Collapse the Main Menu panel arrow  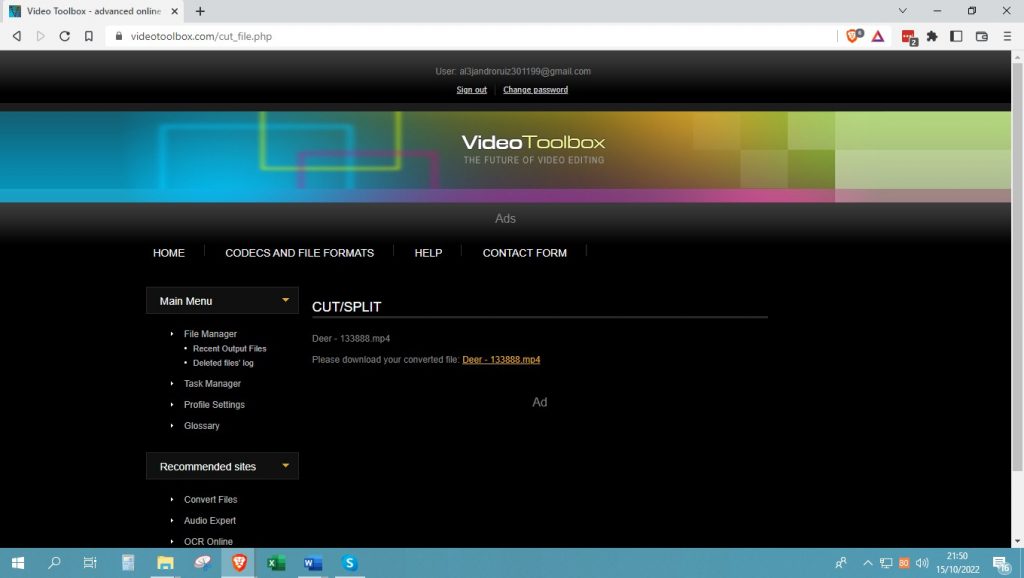click(x=285, y=300)
